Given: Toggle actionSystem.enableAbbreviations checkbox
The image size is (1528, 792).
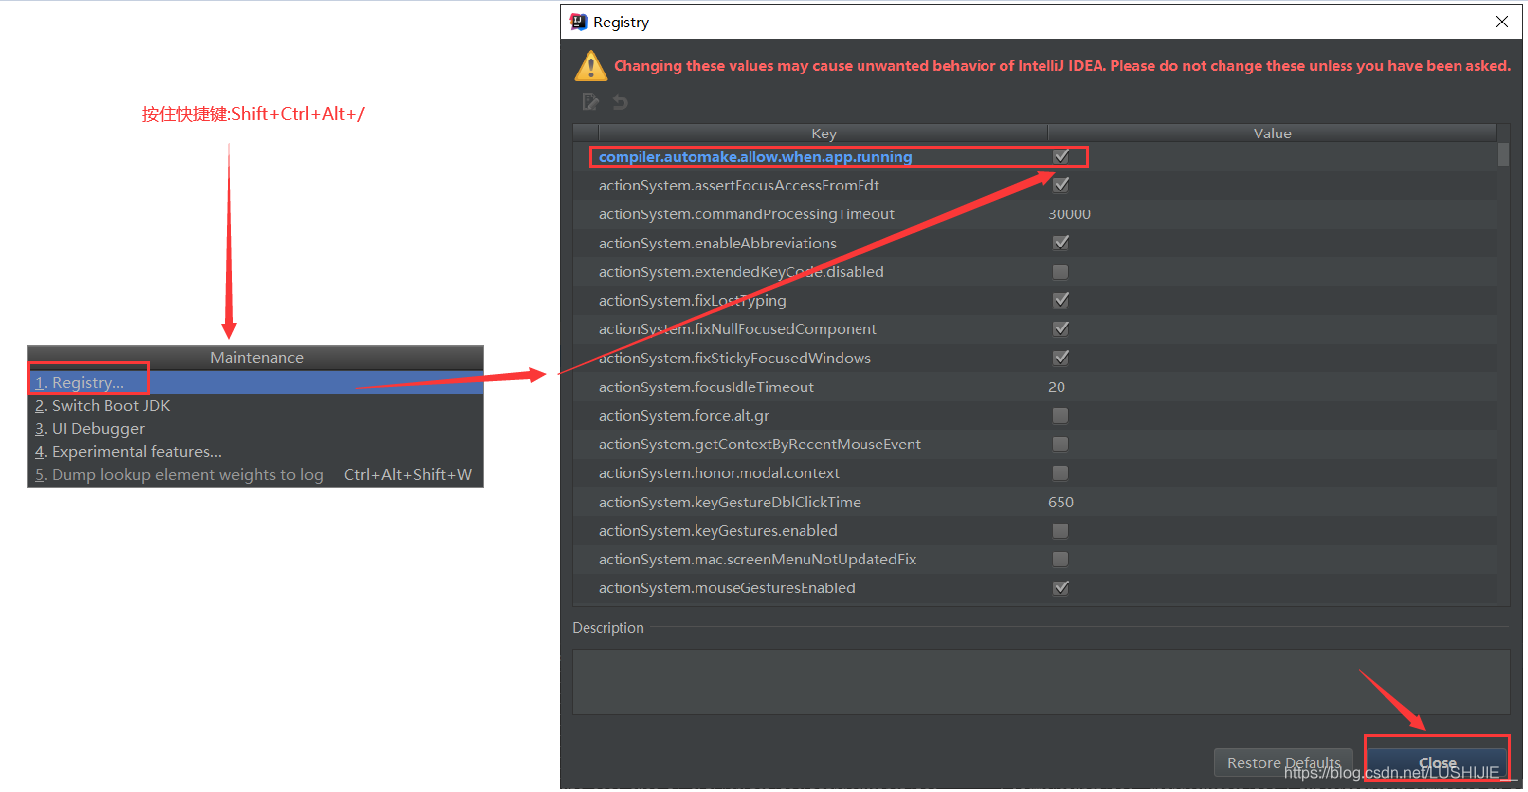Looking at the screenshot, I should tap(1061, 243).
